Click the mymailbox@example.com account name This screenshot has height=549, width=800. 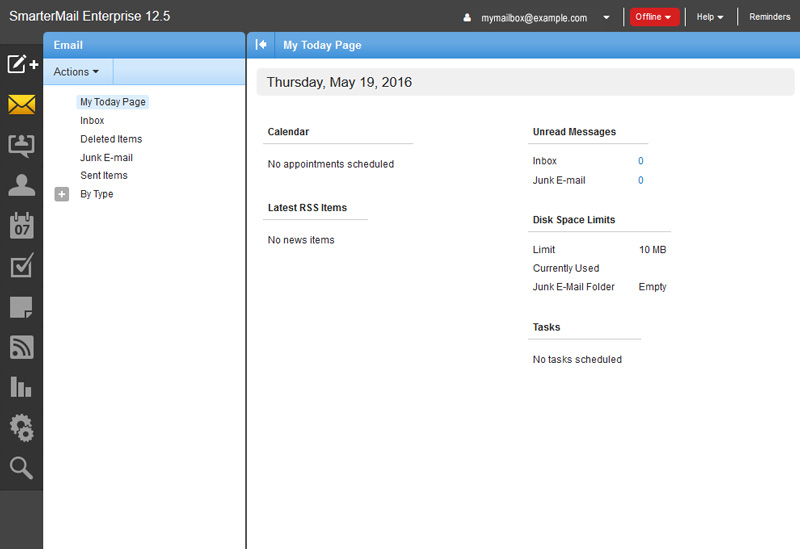[534, 18]
